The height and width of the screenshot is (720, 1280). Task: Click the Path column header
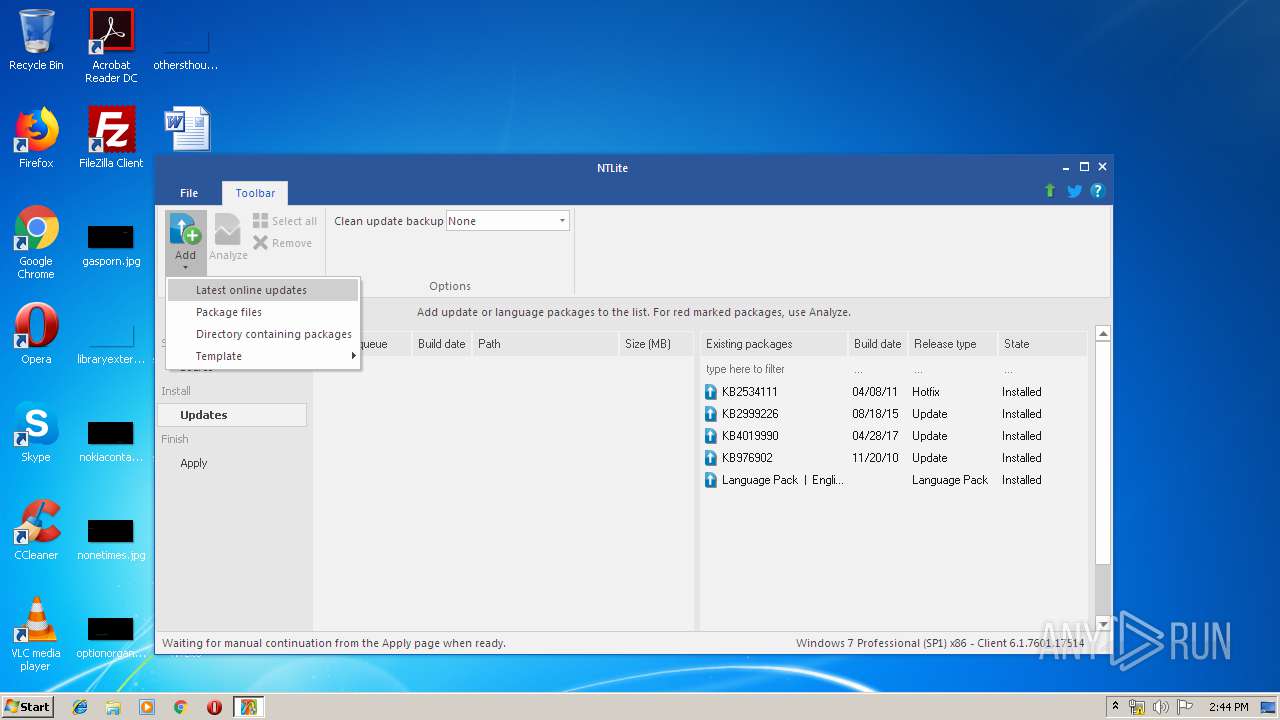545,344
